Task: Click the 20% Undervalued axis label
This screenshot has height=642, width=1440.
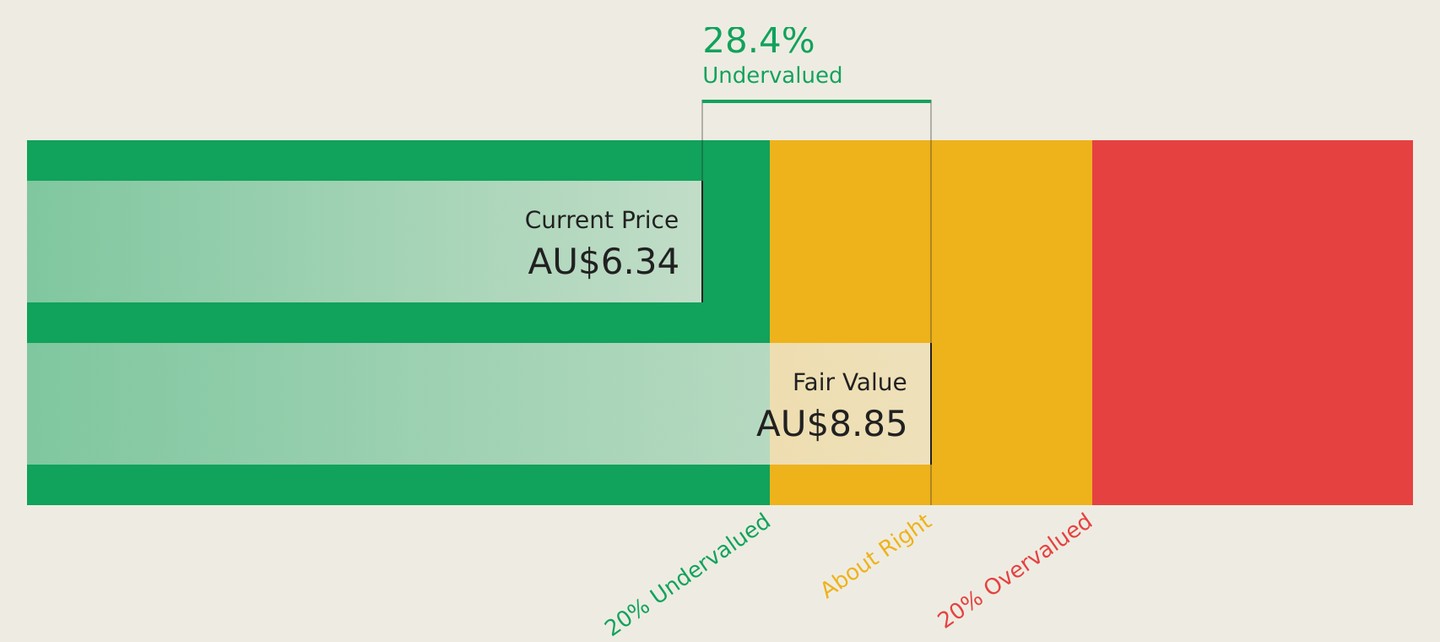Action: (x=687, y=574)
